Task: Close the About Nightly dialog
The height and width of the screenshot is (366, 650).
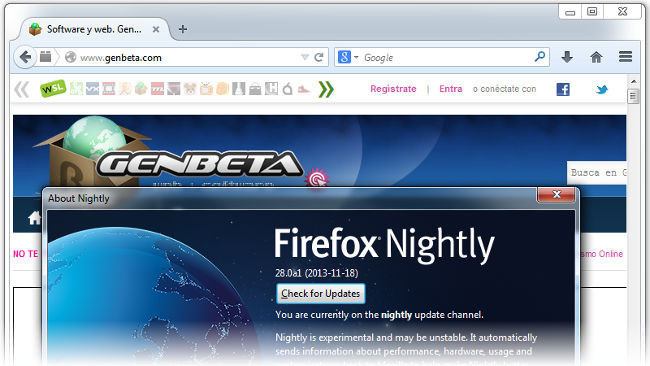Action: pyautogui.click(x=556, y=194)
